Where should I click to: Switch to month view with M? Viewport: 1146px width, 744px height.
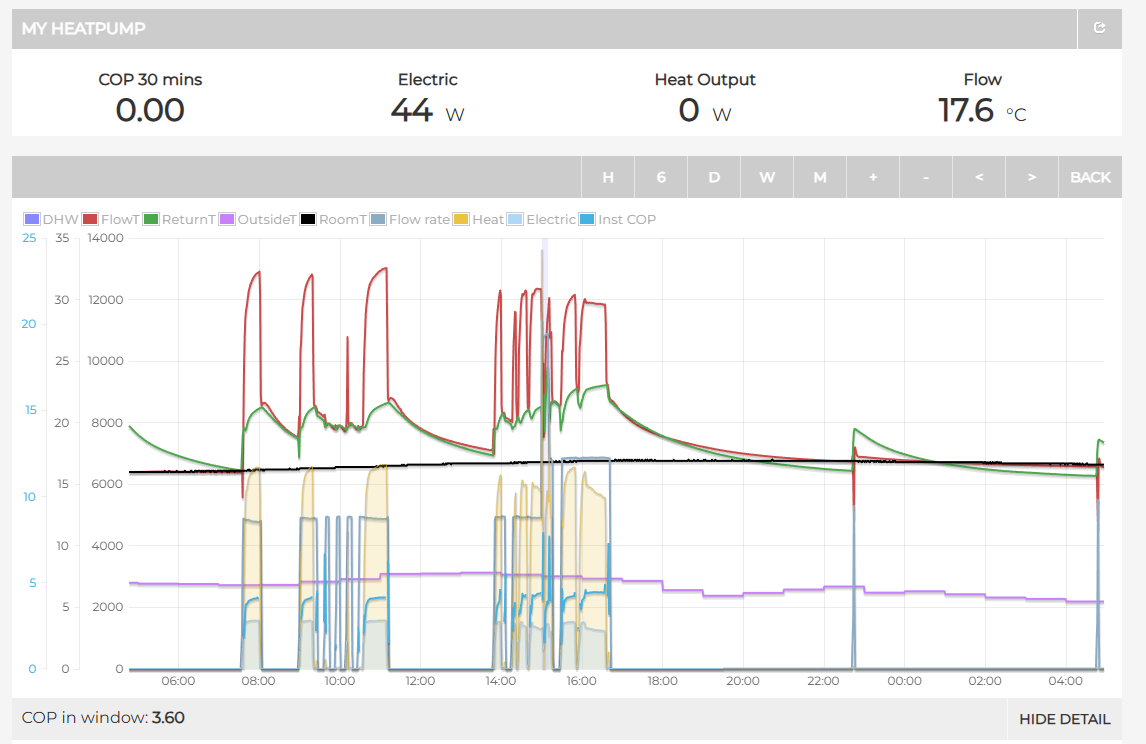(x=820, y=177)
